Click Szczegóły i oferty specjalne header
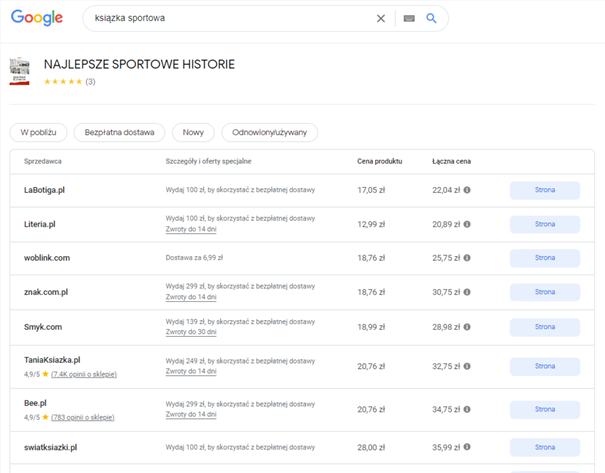Viewport: 605px width, 473px height. [x=208, y=161]
